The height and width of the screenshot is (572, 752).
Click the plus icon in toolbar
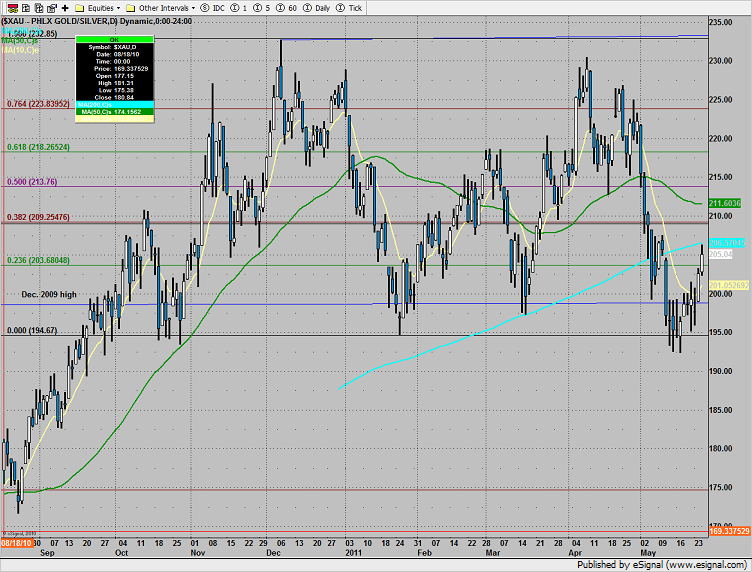tap(65, 8)
